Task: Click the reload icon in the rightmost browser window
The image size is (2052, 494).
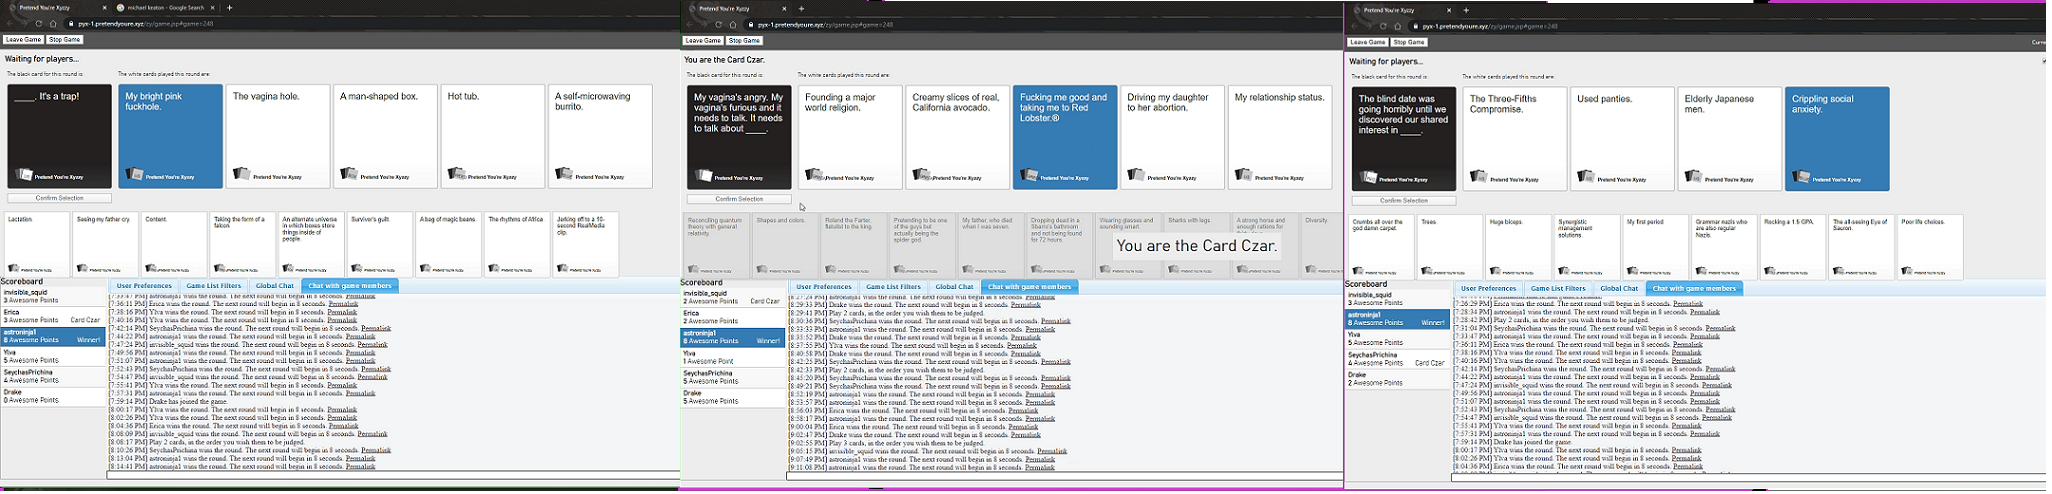Action: pos(1383,27)
